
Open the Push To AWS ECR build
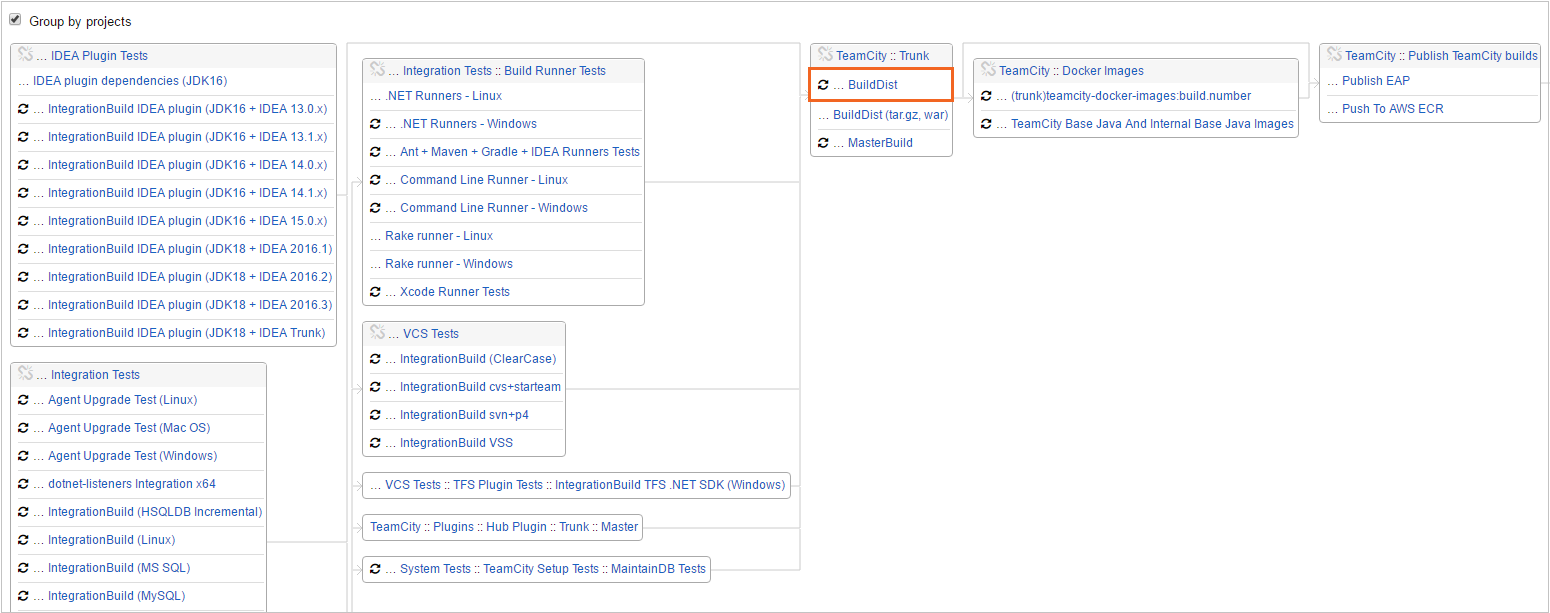[x=1392, y=109]
